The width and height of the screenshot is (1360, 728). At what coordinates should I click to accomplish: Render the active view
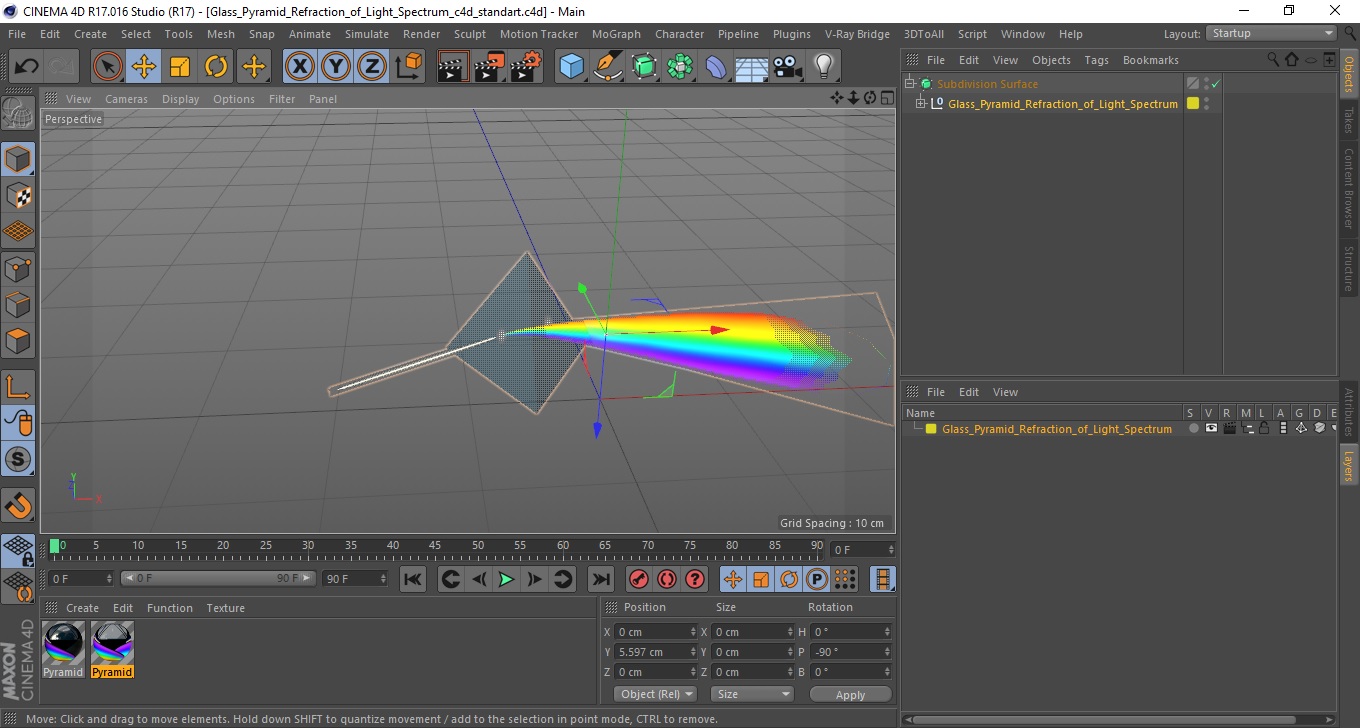453,67
